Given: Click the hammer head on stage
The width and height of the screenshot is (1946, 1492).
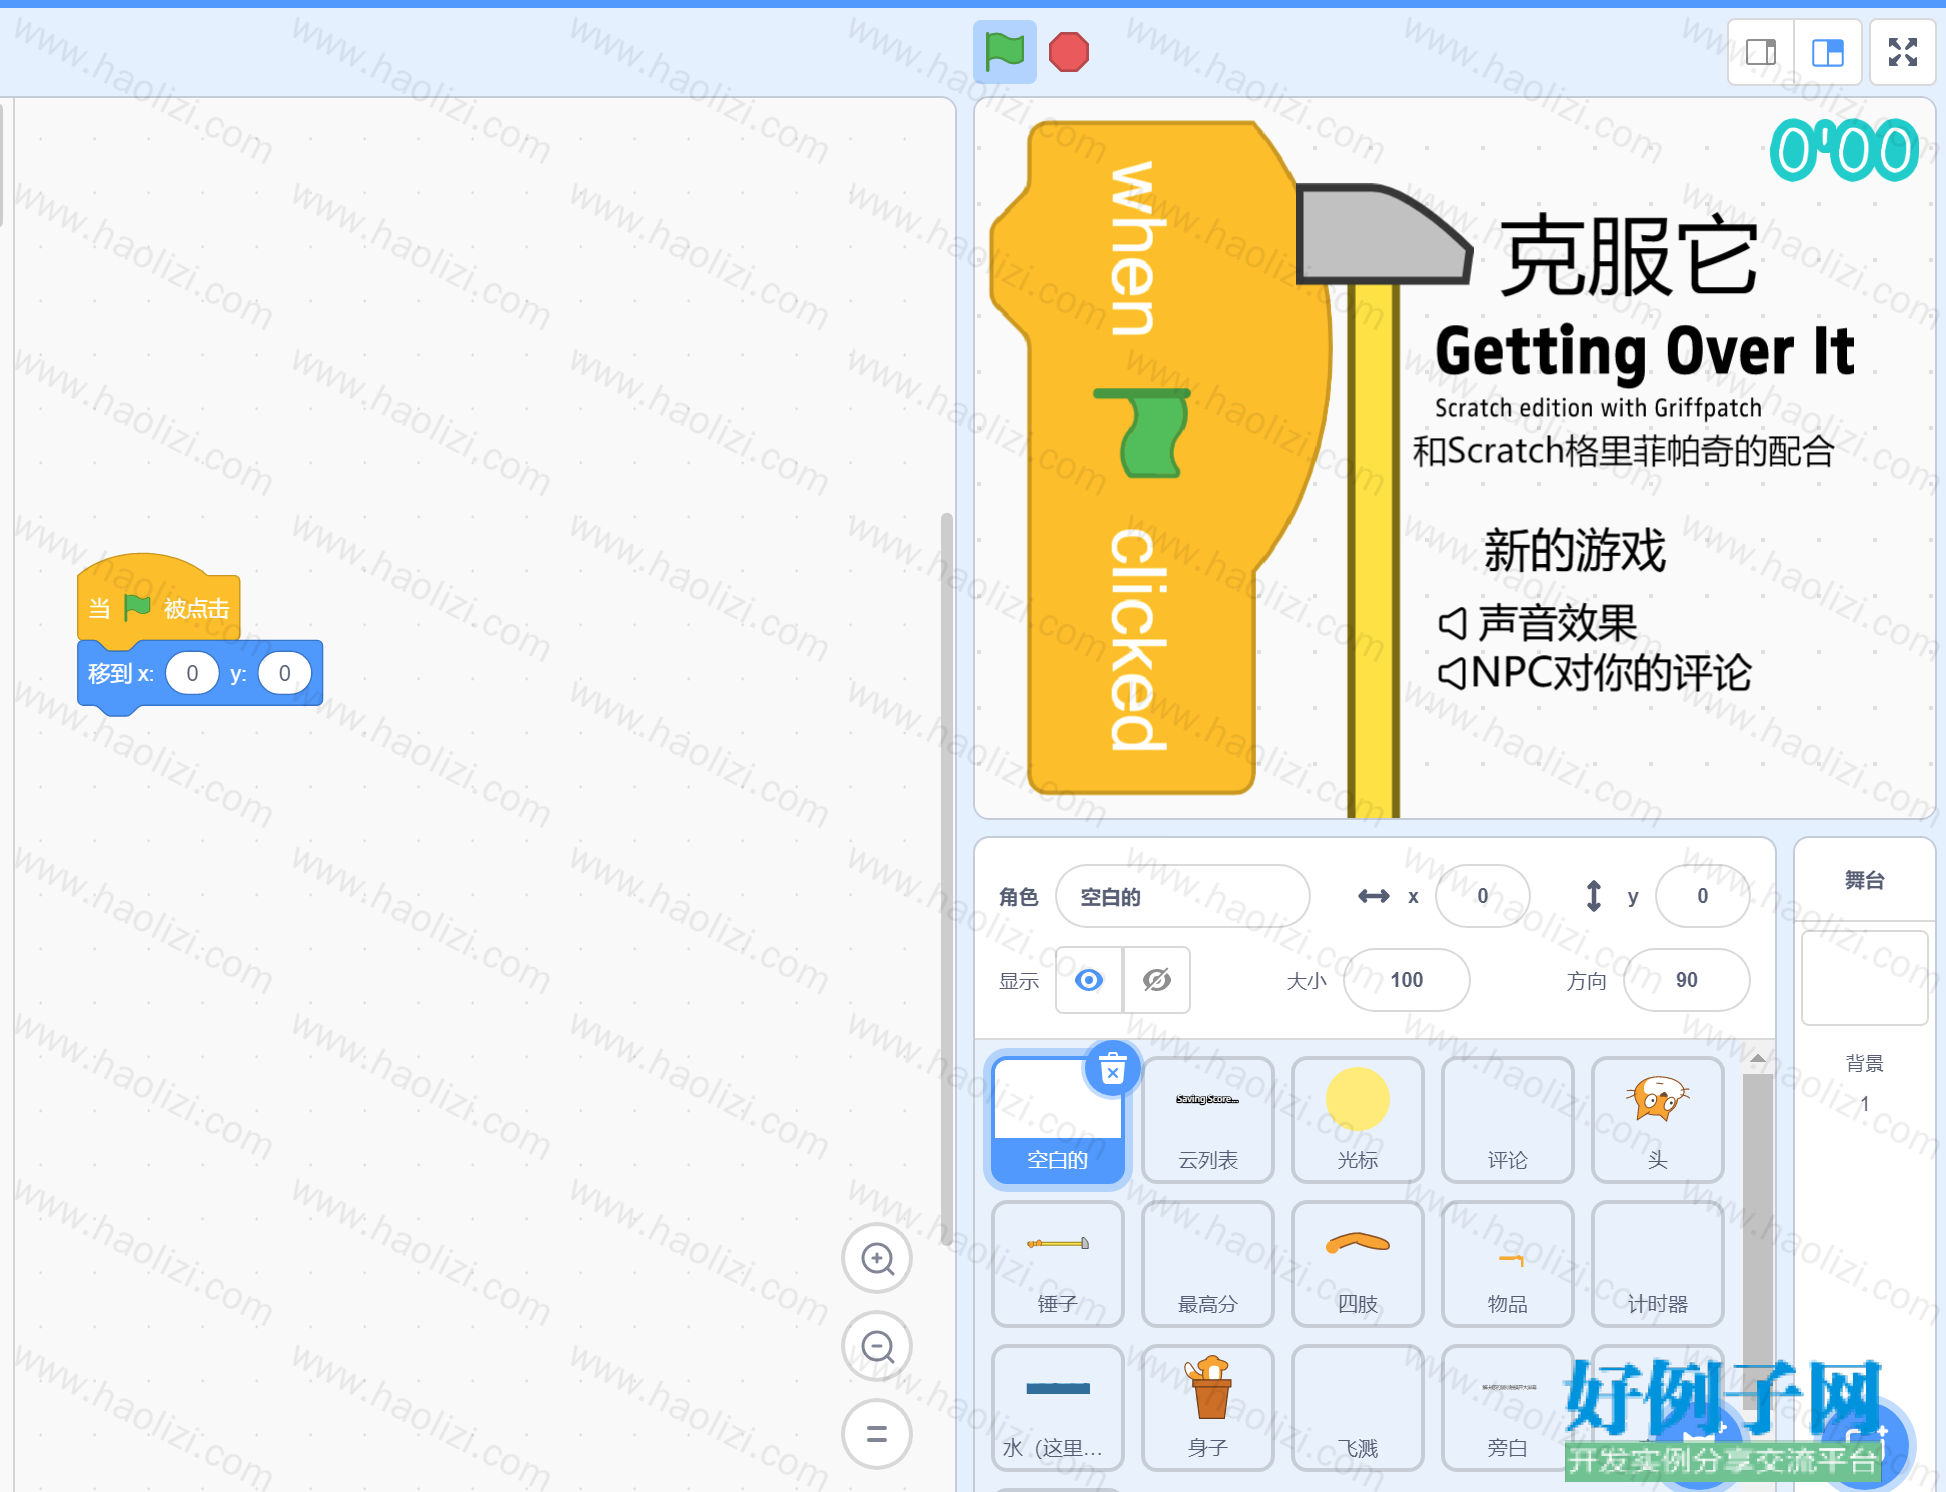Looking at the screenshot, I should (x=1384, y=234).
